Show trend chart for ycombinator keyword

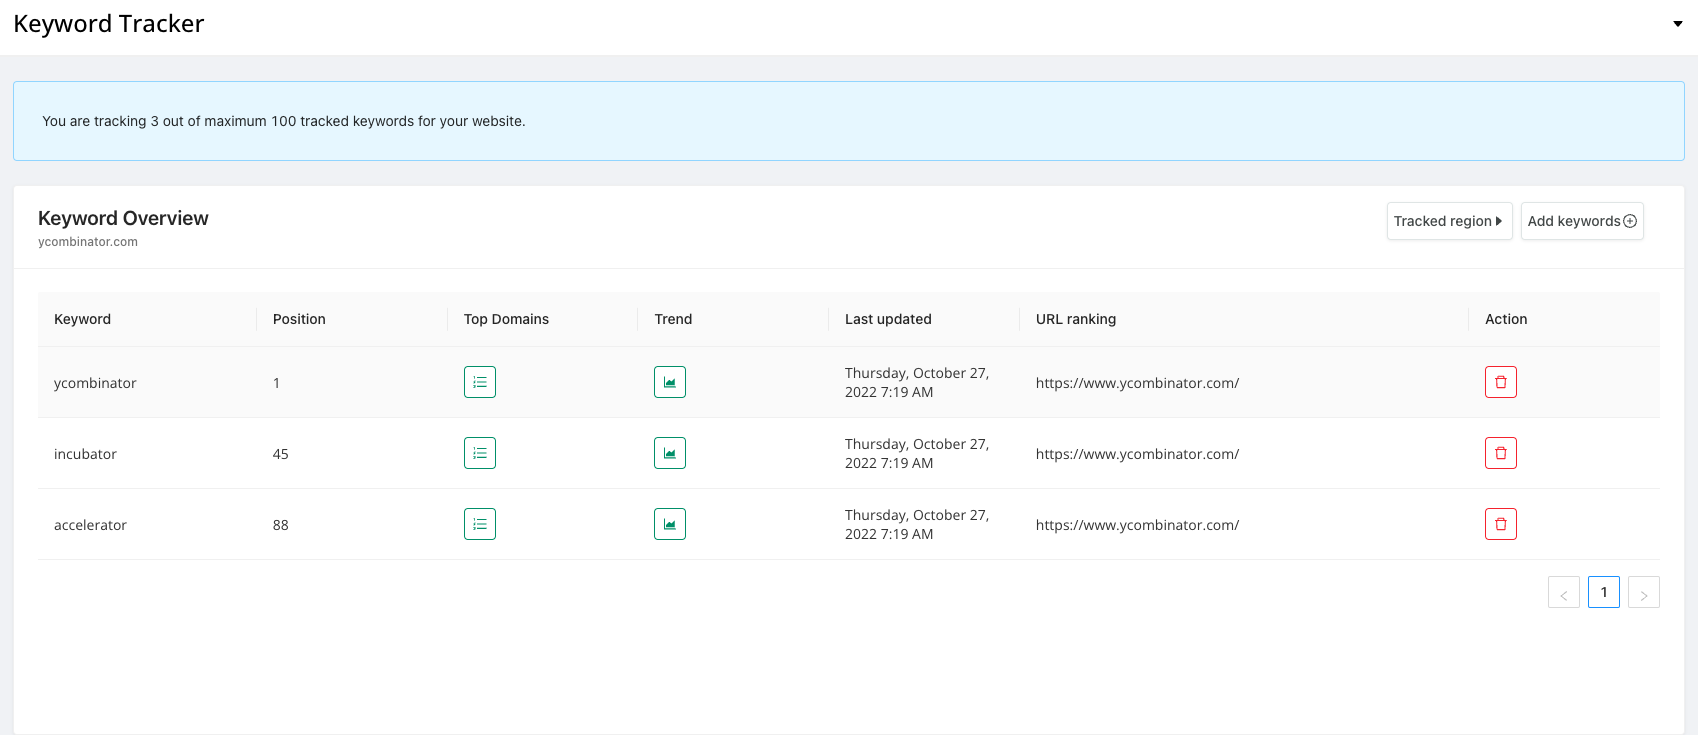pyautogui.click(x=670, y=382)
